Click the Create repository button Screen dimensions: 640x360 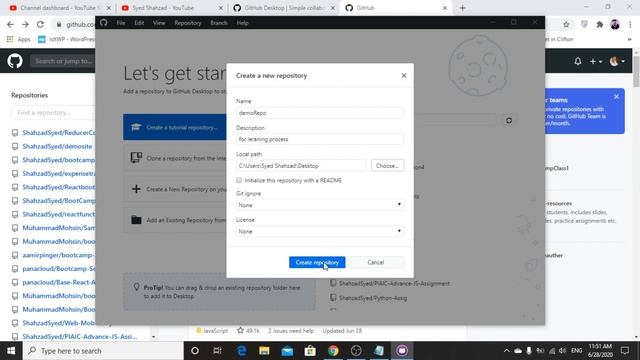317,262
